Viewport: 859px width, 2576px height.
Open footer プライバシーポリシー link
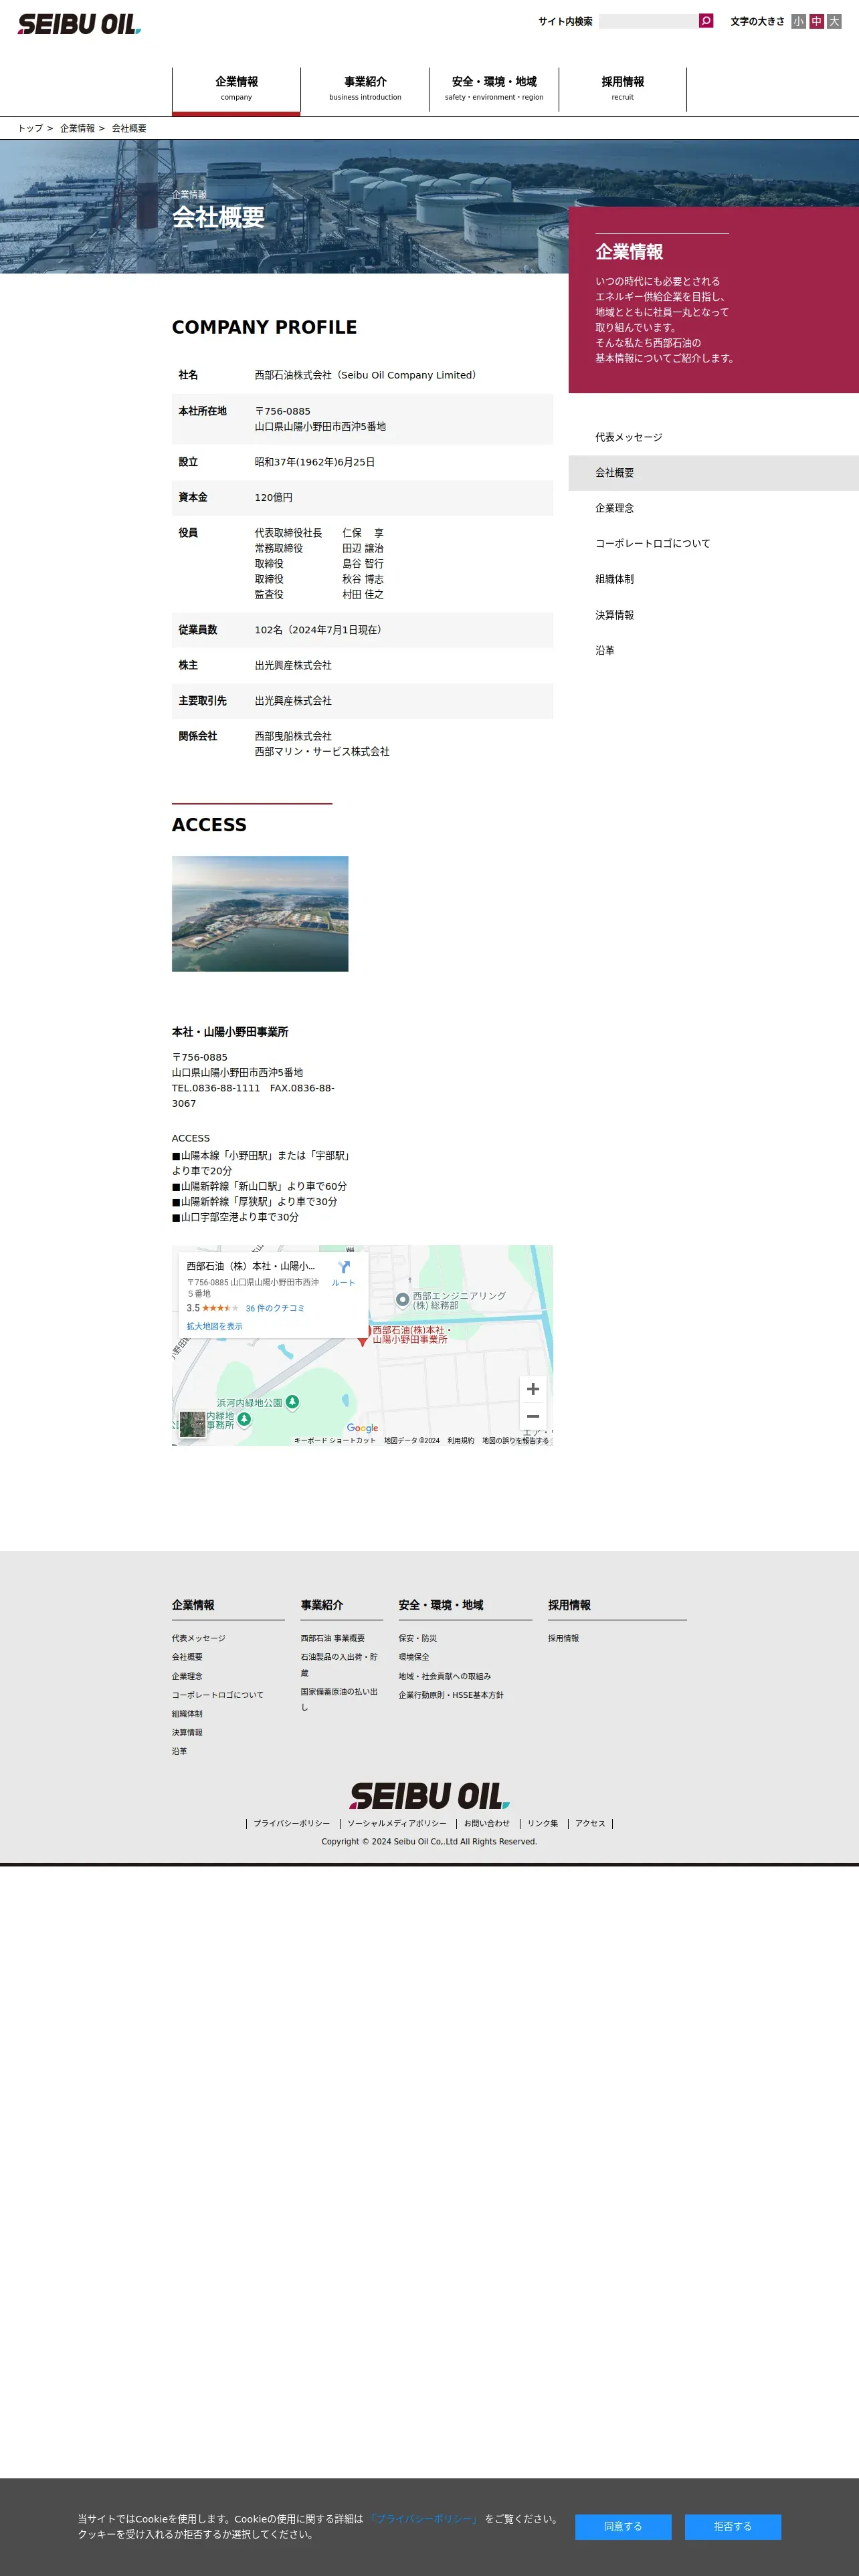[291, 1823]
